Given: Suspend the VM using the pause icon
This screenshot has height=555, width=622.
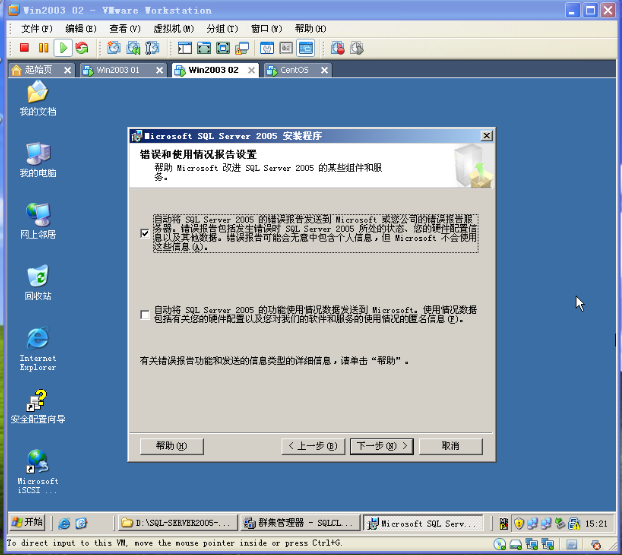Looking at the screenshot, I should pyautogui.click(x=44, y=48).
